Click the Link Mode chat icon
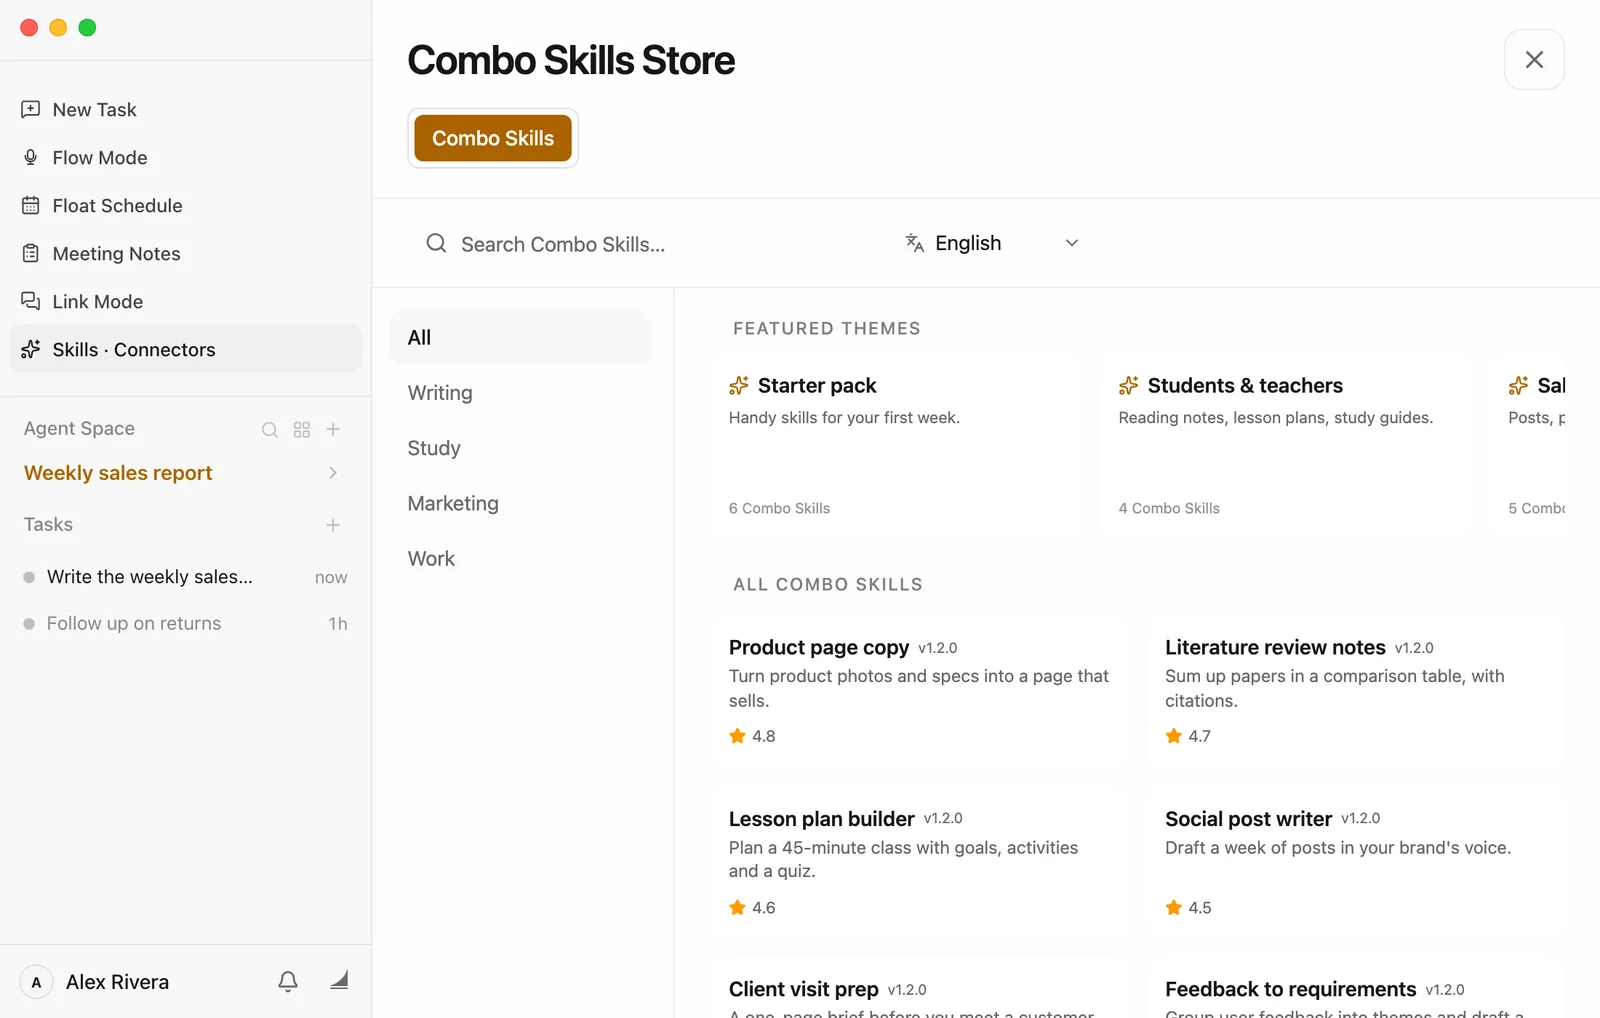 click(31, 301)
